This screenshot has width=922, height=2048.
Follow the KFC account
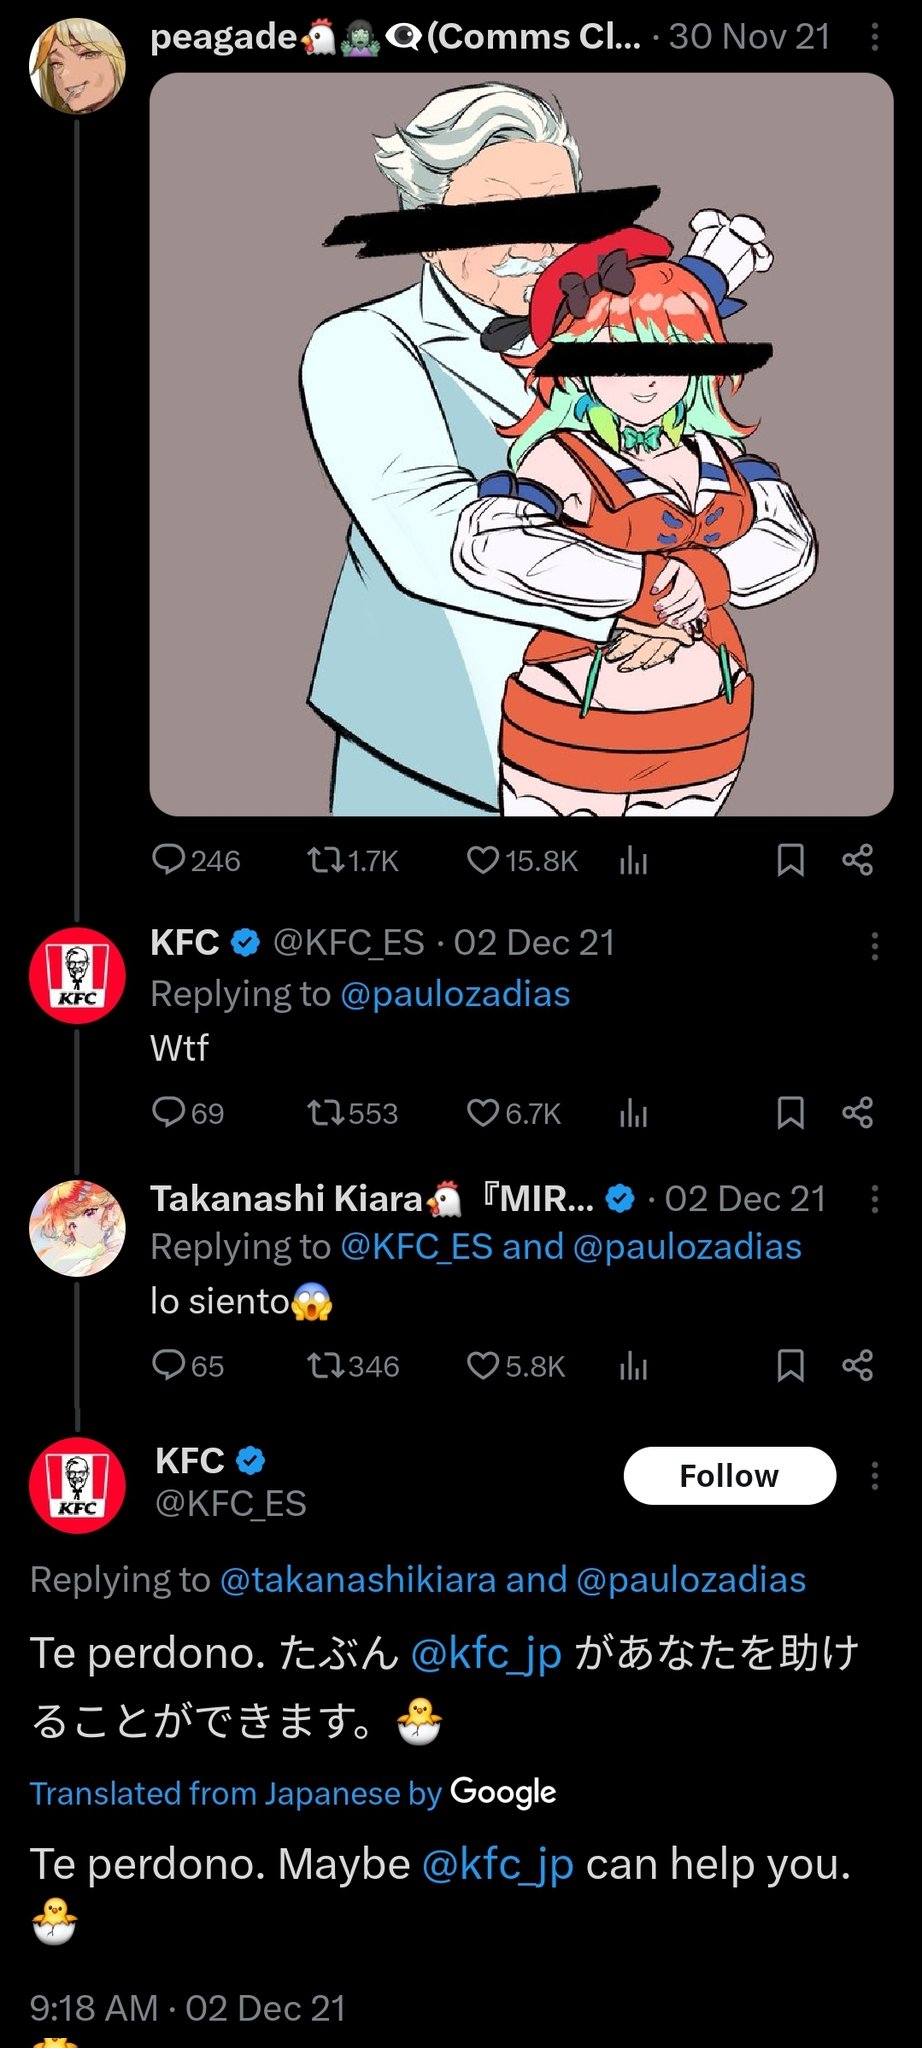pos(729,1476)
